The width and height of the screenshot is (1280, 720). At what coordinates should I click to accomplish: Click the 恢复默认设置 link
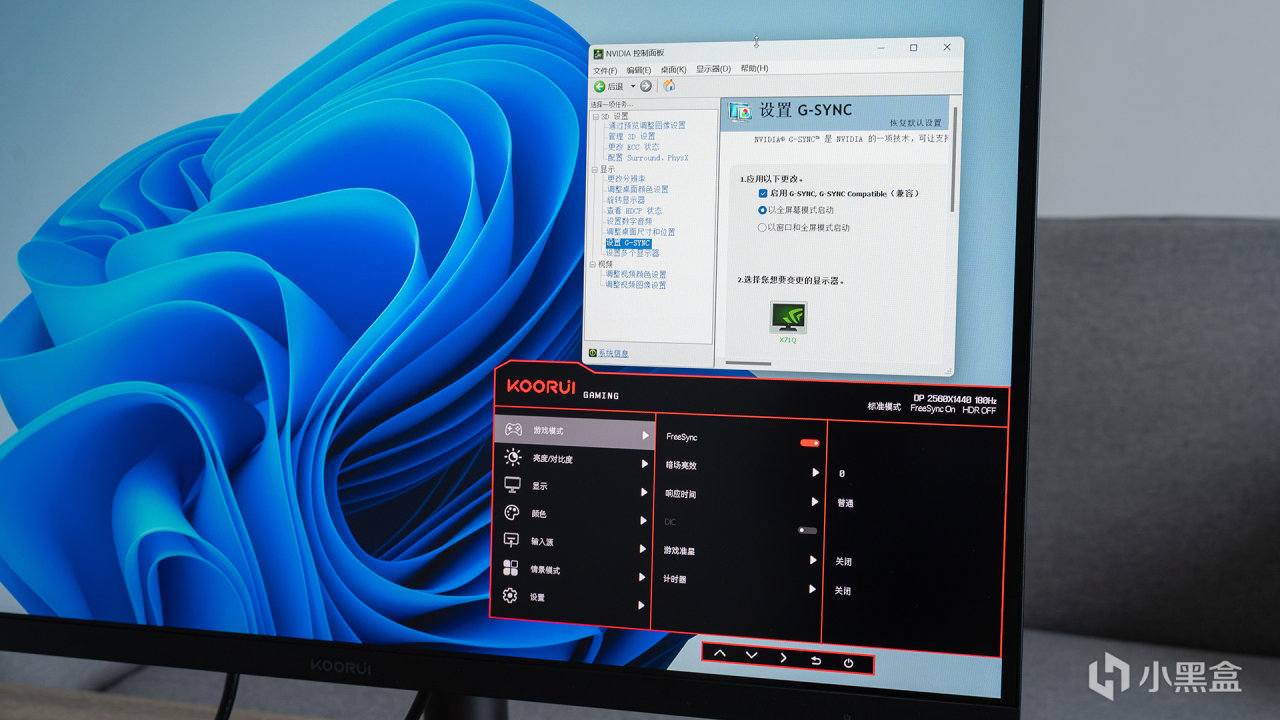click(916, 122)
